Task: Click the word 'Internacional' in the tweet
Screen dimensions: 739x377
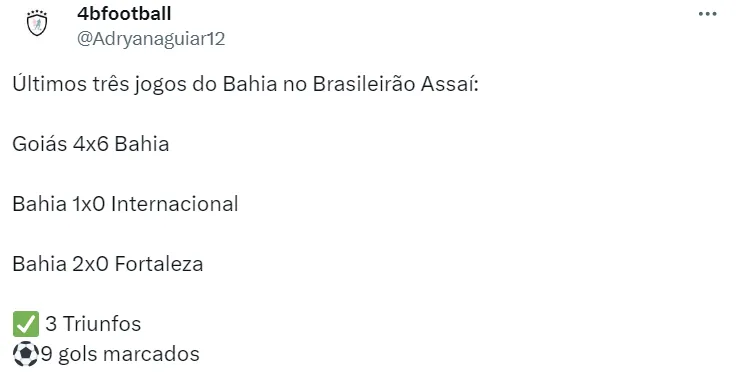Action: pyautogui.click(x=175, y=205)
